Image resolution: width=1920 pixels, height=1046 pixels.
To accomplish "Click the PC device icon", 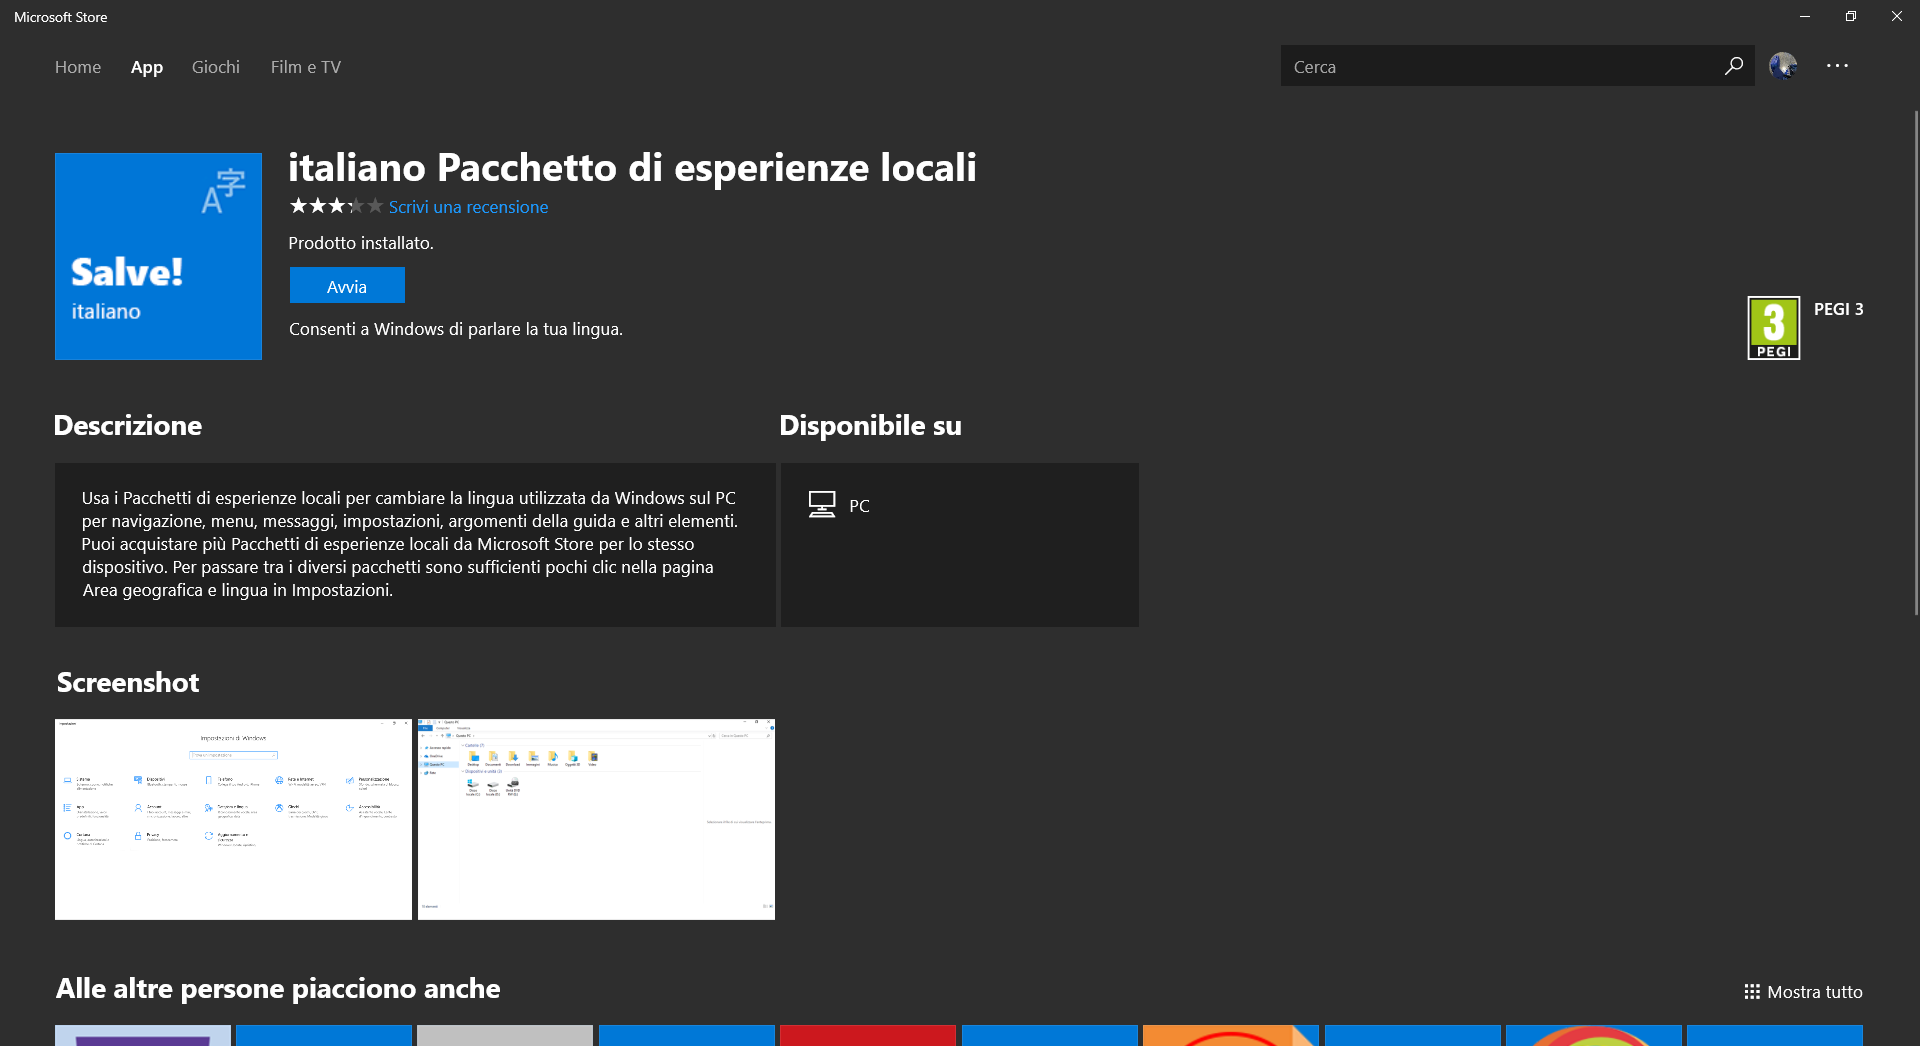I will click(x=822, y=504).
